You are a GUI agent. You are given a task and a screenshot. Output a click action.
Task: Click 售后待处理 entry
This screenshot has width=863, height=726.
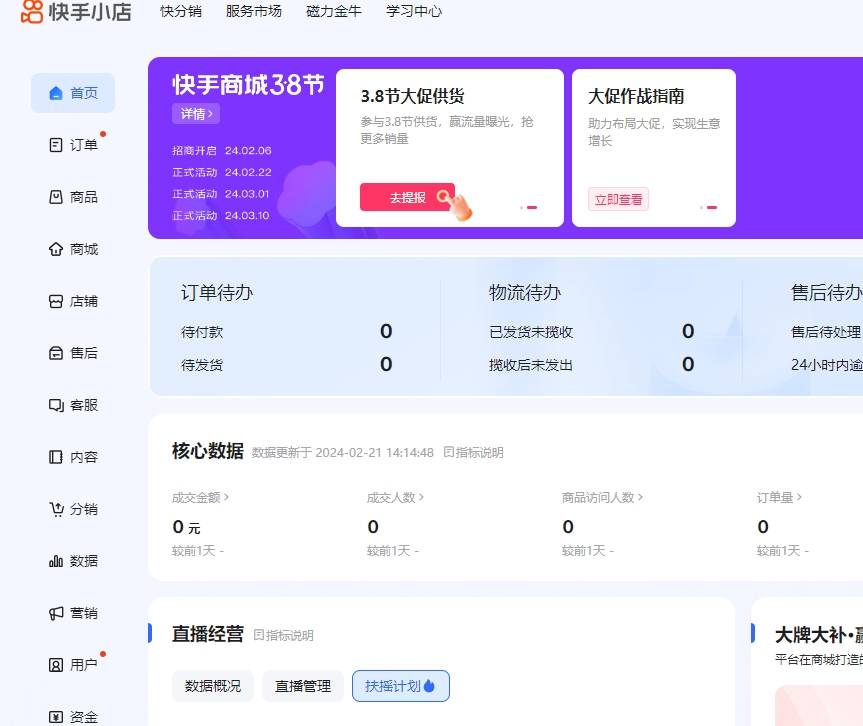click(826, 332)
